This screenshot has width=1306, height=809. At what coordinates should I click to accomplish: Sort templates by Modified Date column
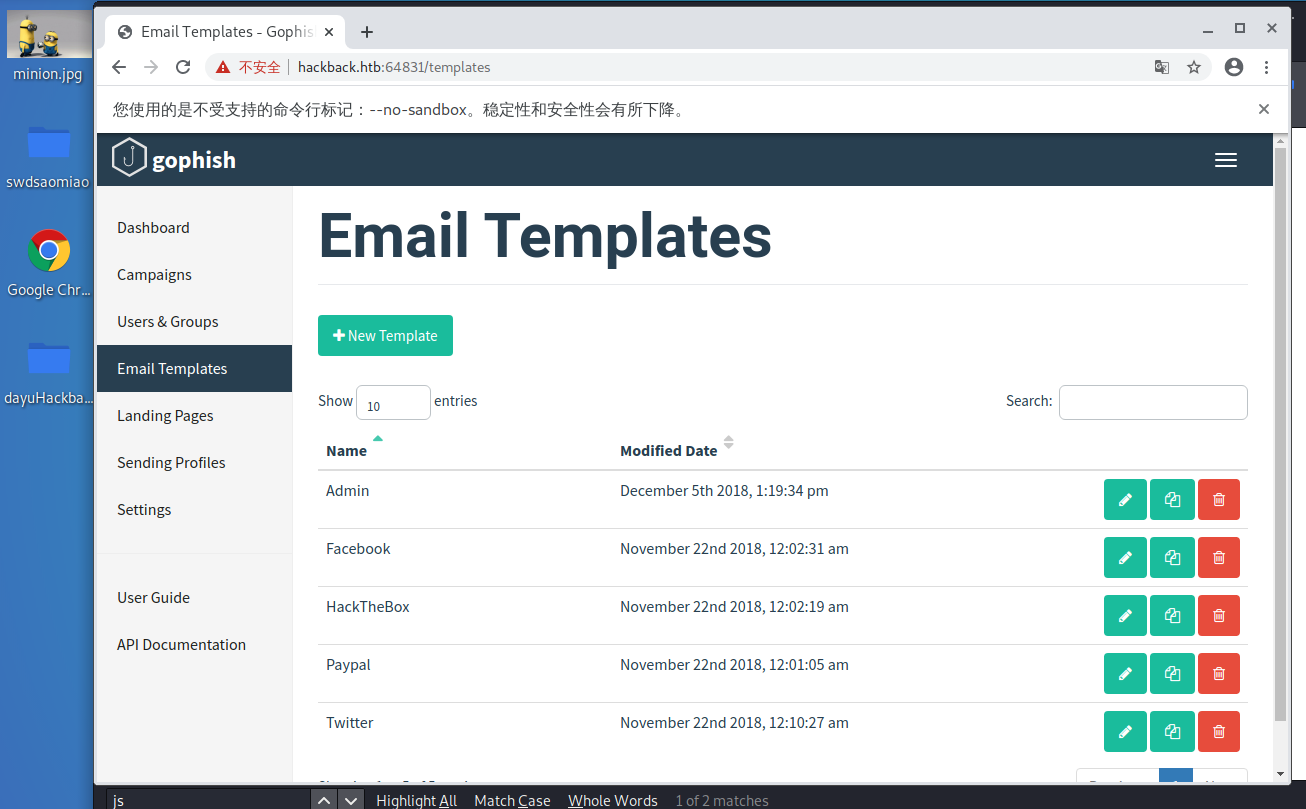click(668, 450)
